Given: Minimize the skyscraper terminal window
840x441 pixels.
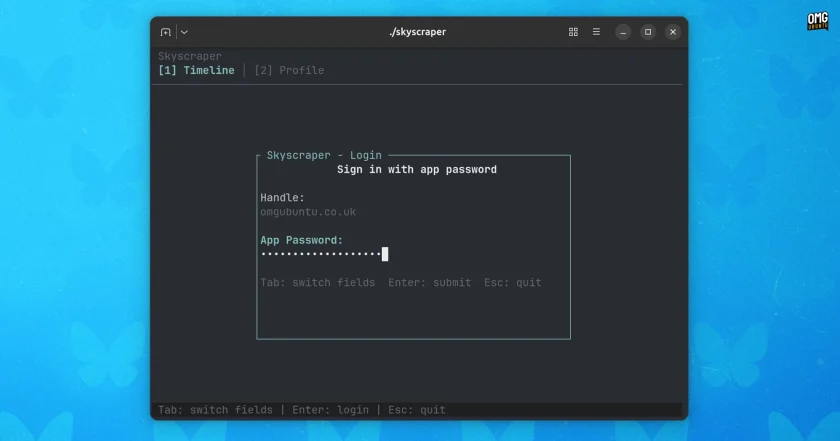Looking at the screenshot, I should point(623,32).
